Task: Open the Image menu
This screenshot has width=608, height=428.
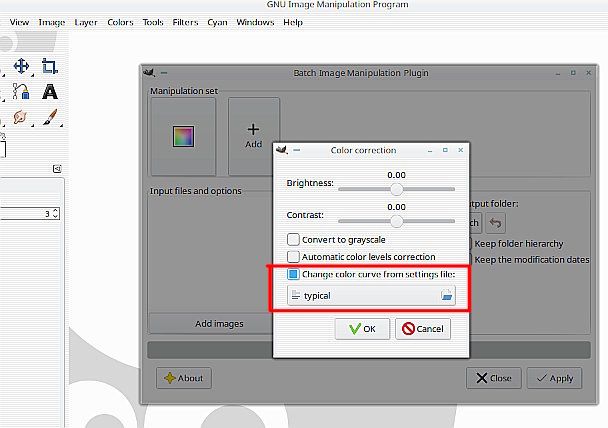Action: click(x=52, y=22)
